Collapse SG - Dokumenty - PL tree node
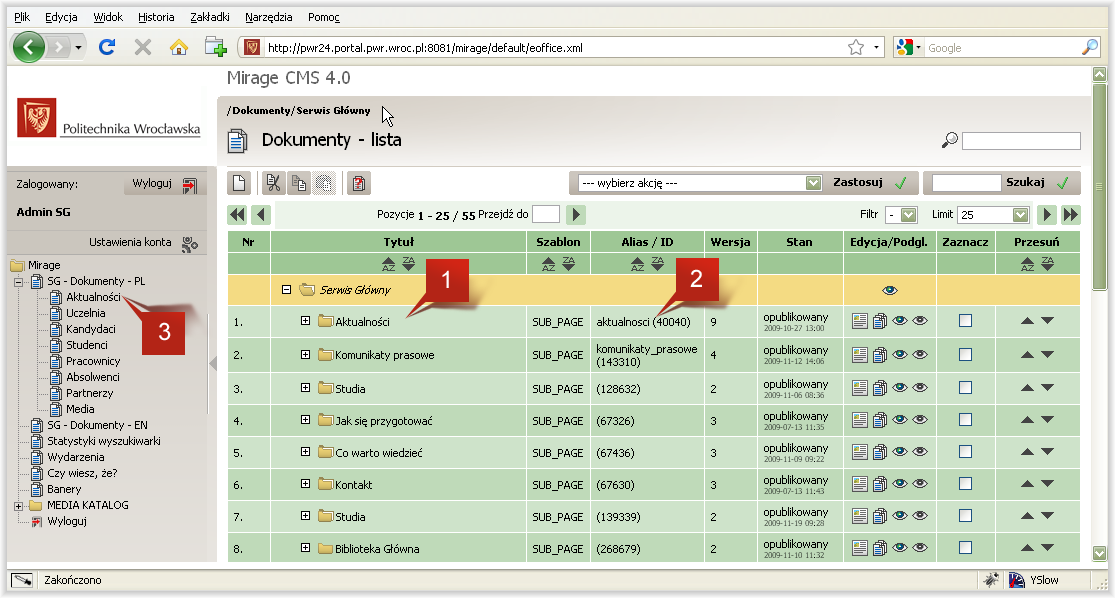 click(x=18, y=282)
